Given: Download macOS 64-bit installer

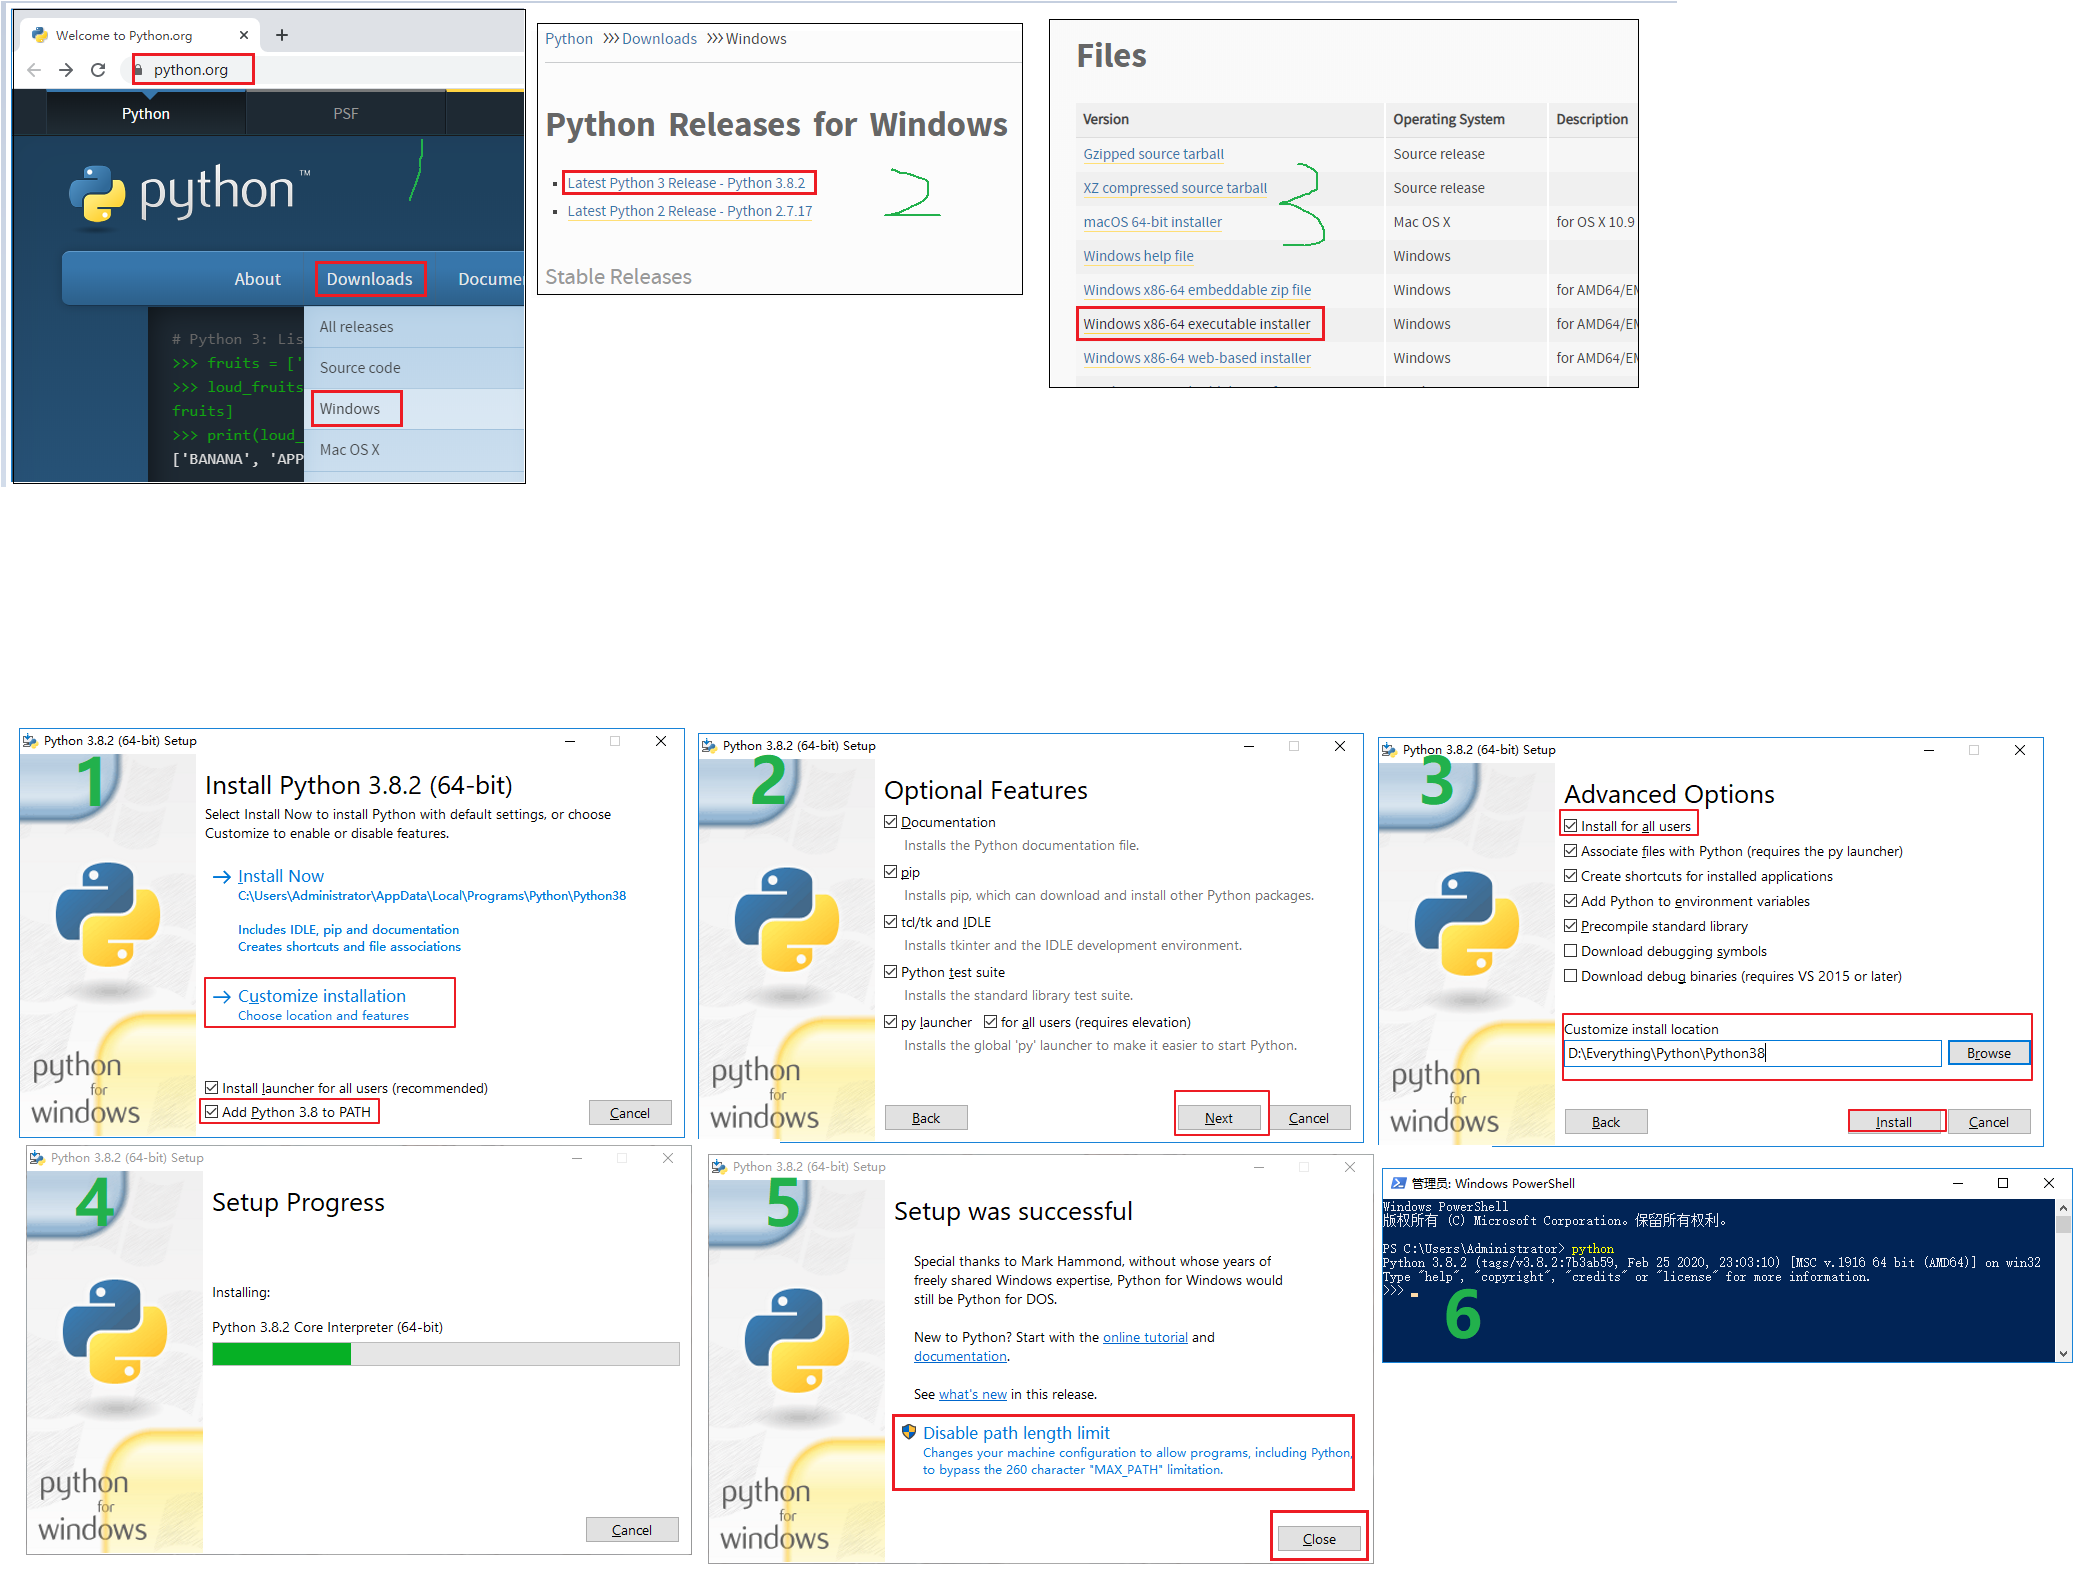Looking at the screenshot, I should 1152,222.
